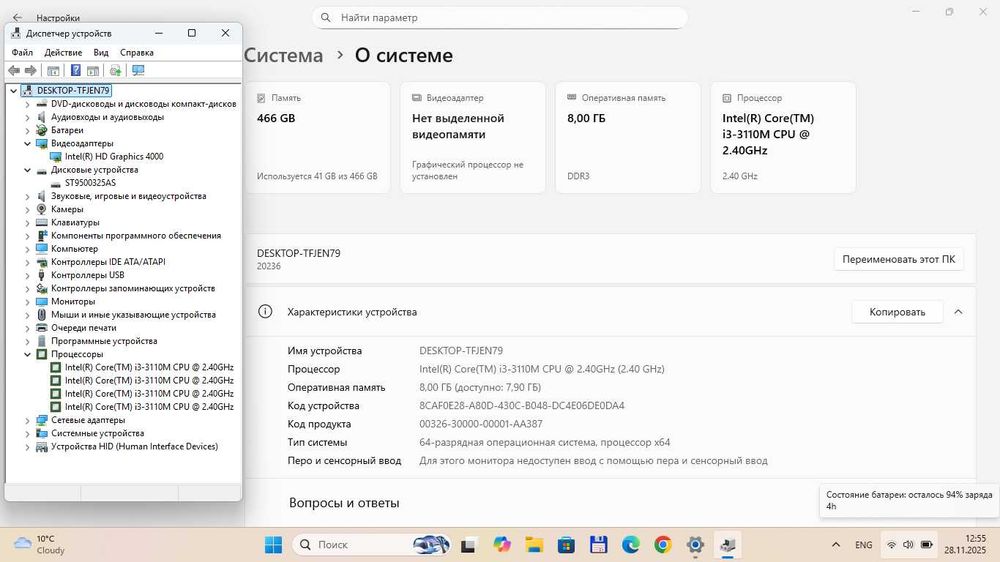Collapse the DESKTOP-TFJEN79 root node arrow
This screenshot has width=1000, height=562.
click(x=13, y=91)
